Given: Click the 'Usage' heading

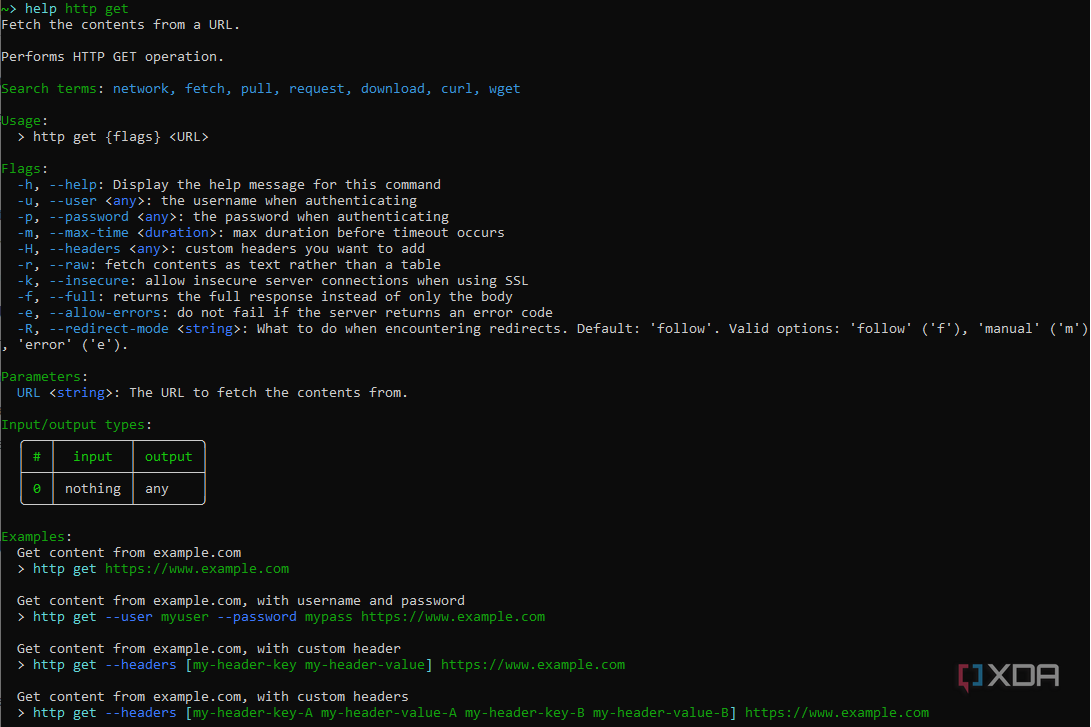Looking at the screenshot, I should click(x=22, y=120).
